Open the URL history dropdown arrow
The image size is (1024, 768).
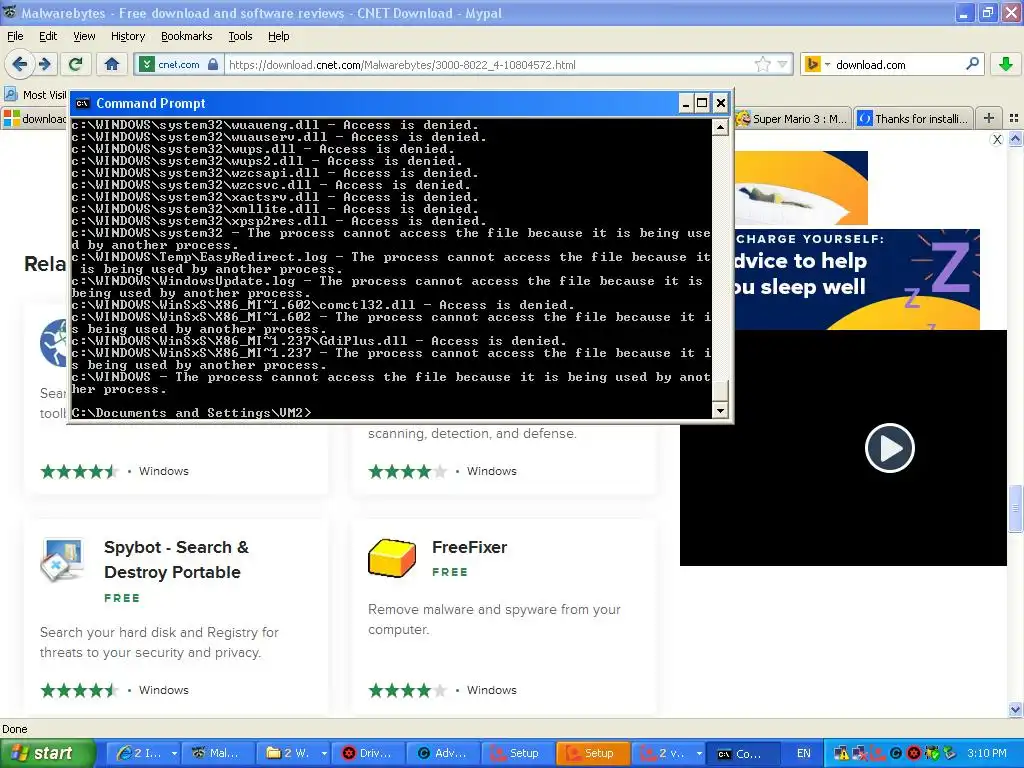[782, 64]
